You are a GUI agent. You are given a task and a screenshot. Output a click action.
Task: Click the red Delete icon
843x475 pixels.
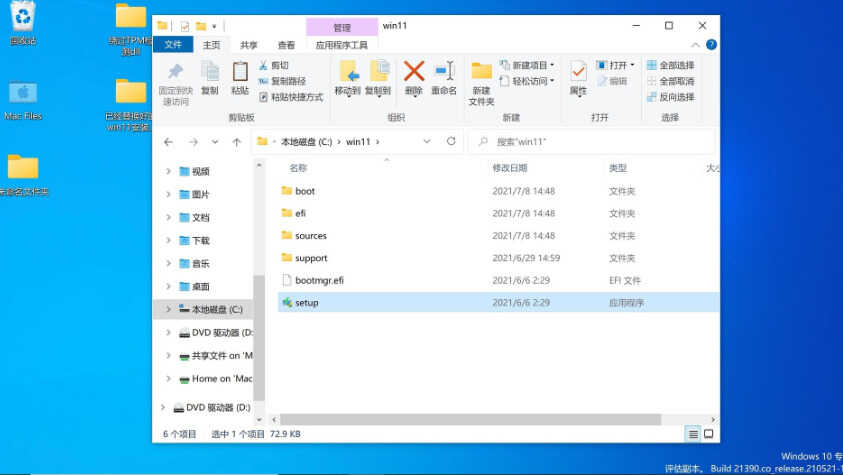(414, 71)
